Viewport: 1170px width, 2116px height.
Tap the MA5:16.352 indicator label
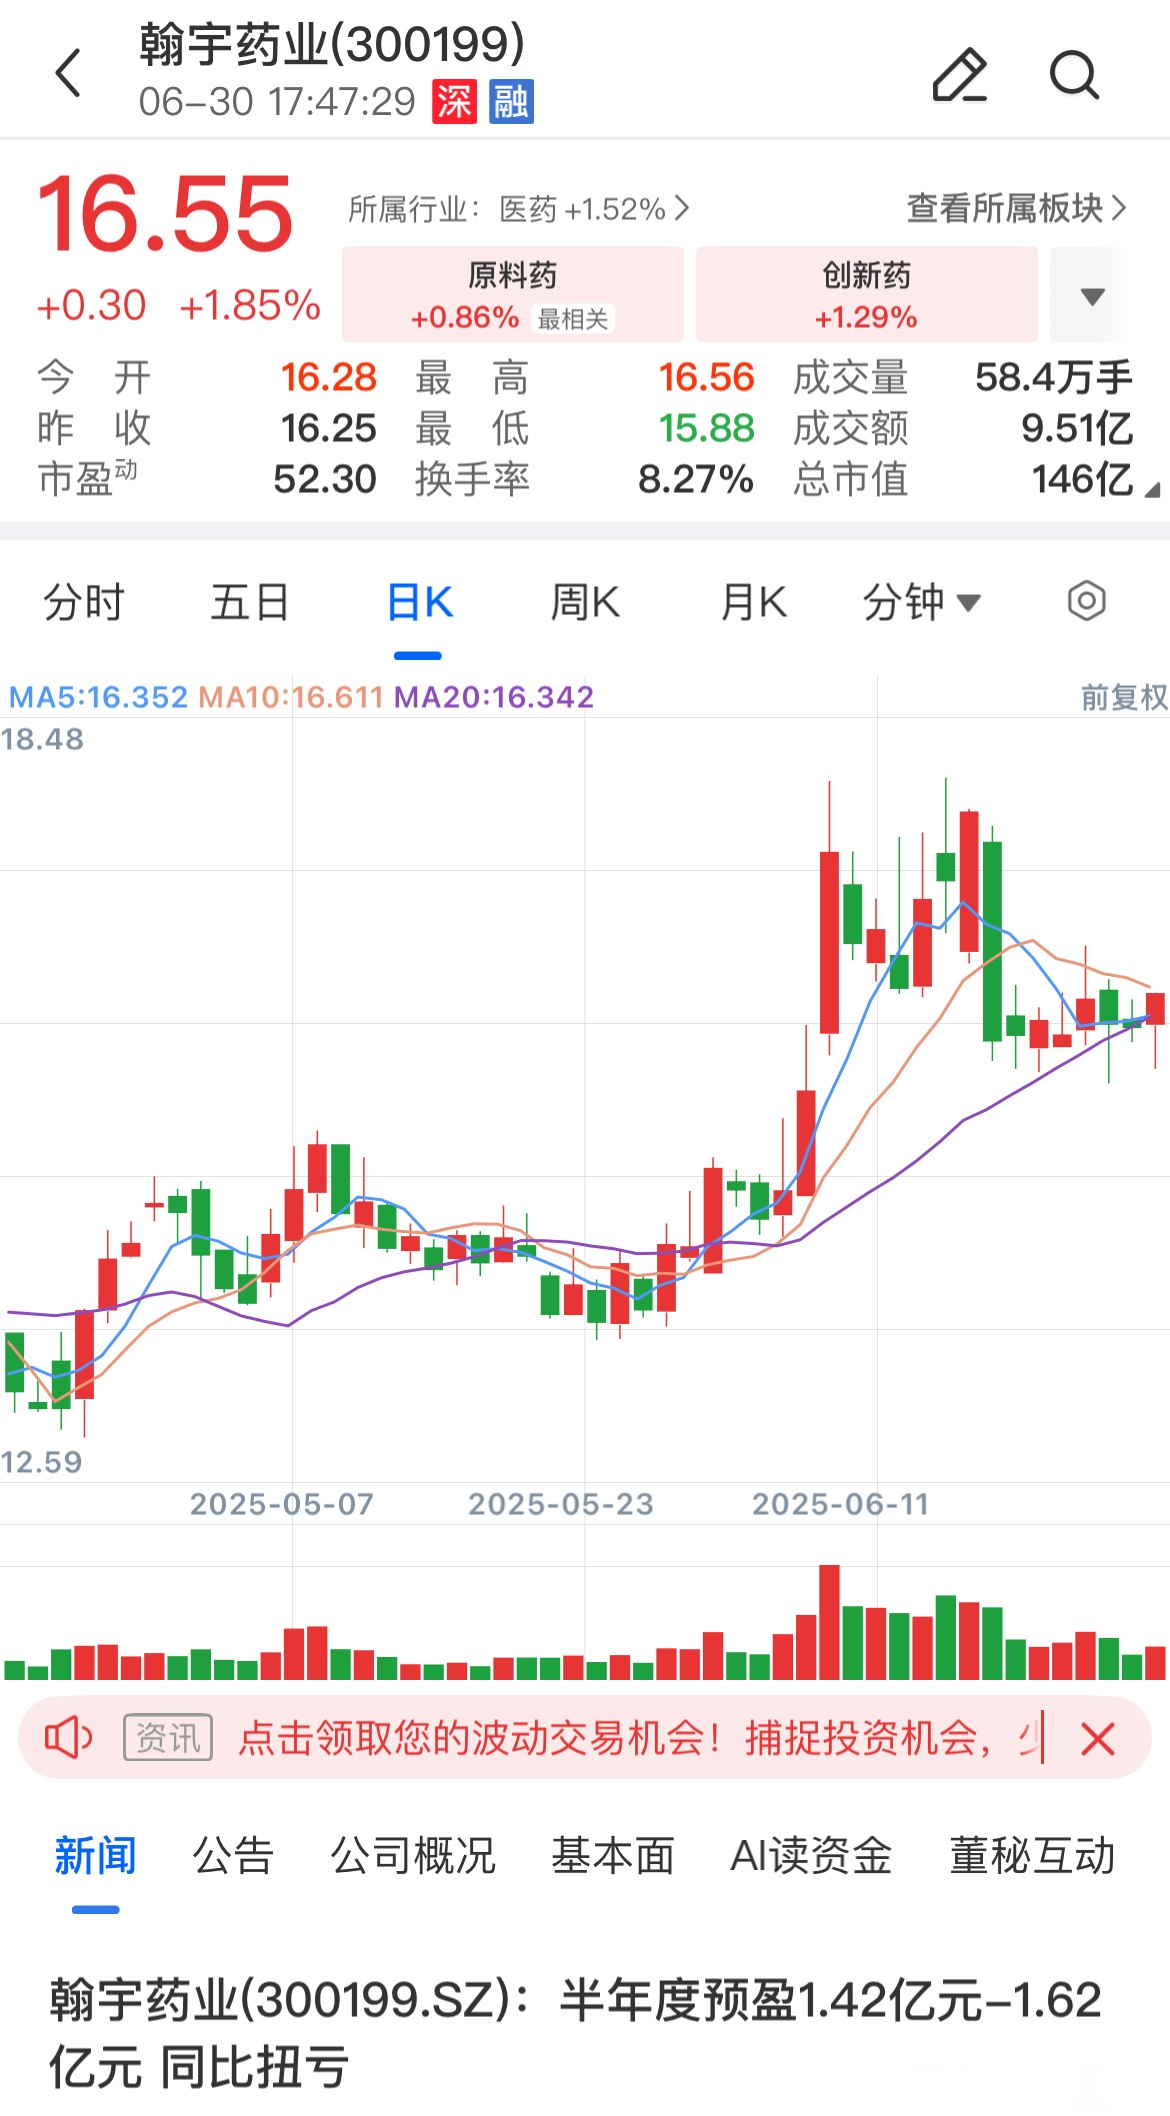[x=98, y=697]
